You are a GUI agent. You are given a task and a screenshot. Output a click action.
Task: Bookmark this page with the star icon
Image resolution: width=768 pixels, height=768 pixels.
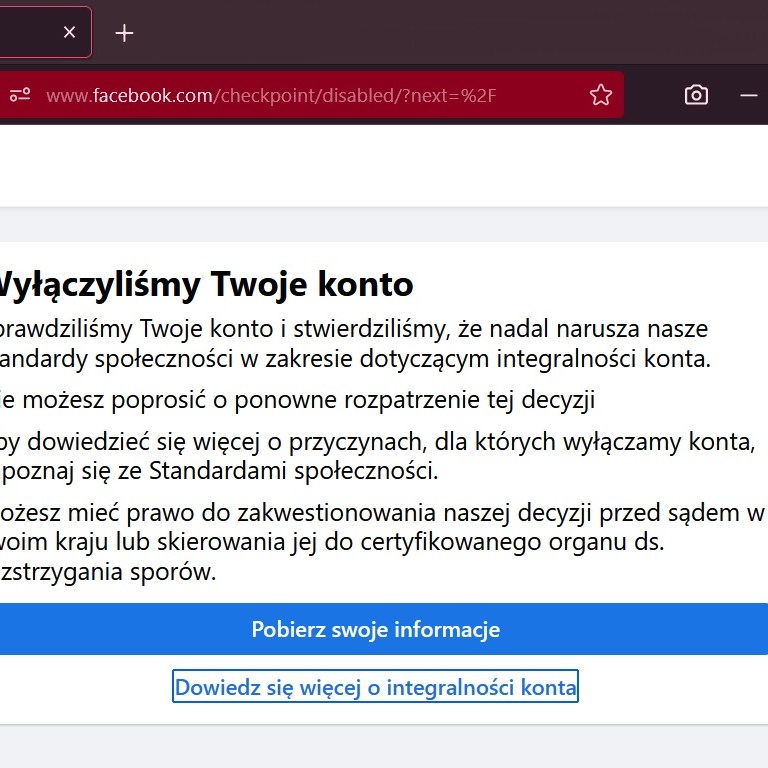pyautogui.click(x=600, y=95)
